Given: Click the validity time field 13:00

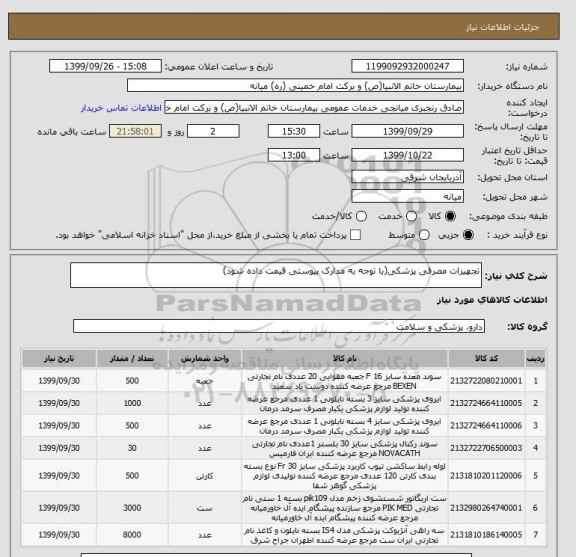Looking at the screenshot, I should point(294,155).
